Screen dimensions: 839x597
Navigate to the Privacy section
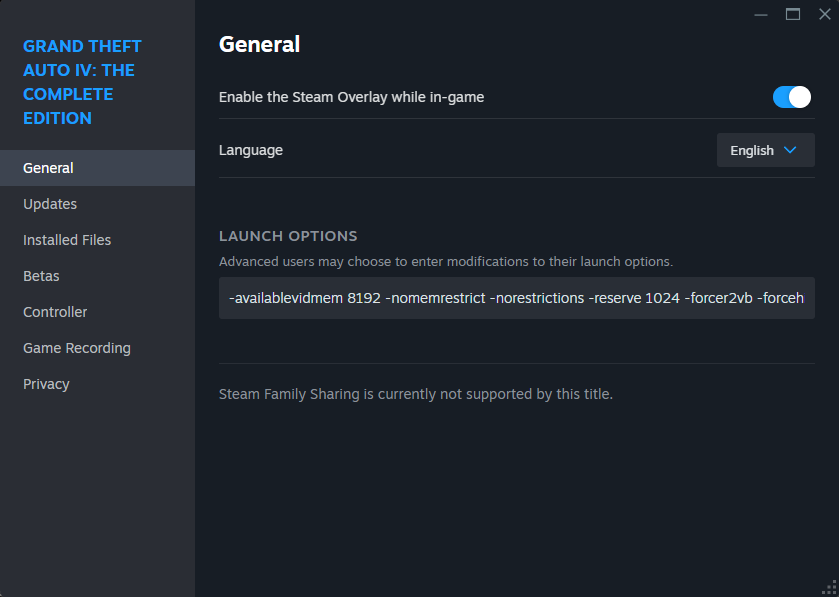pos(46,384)
